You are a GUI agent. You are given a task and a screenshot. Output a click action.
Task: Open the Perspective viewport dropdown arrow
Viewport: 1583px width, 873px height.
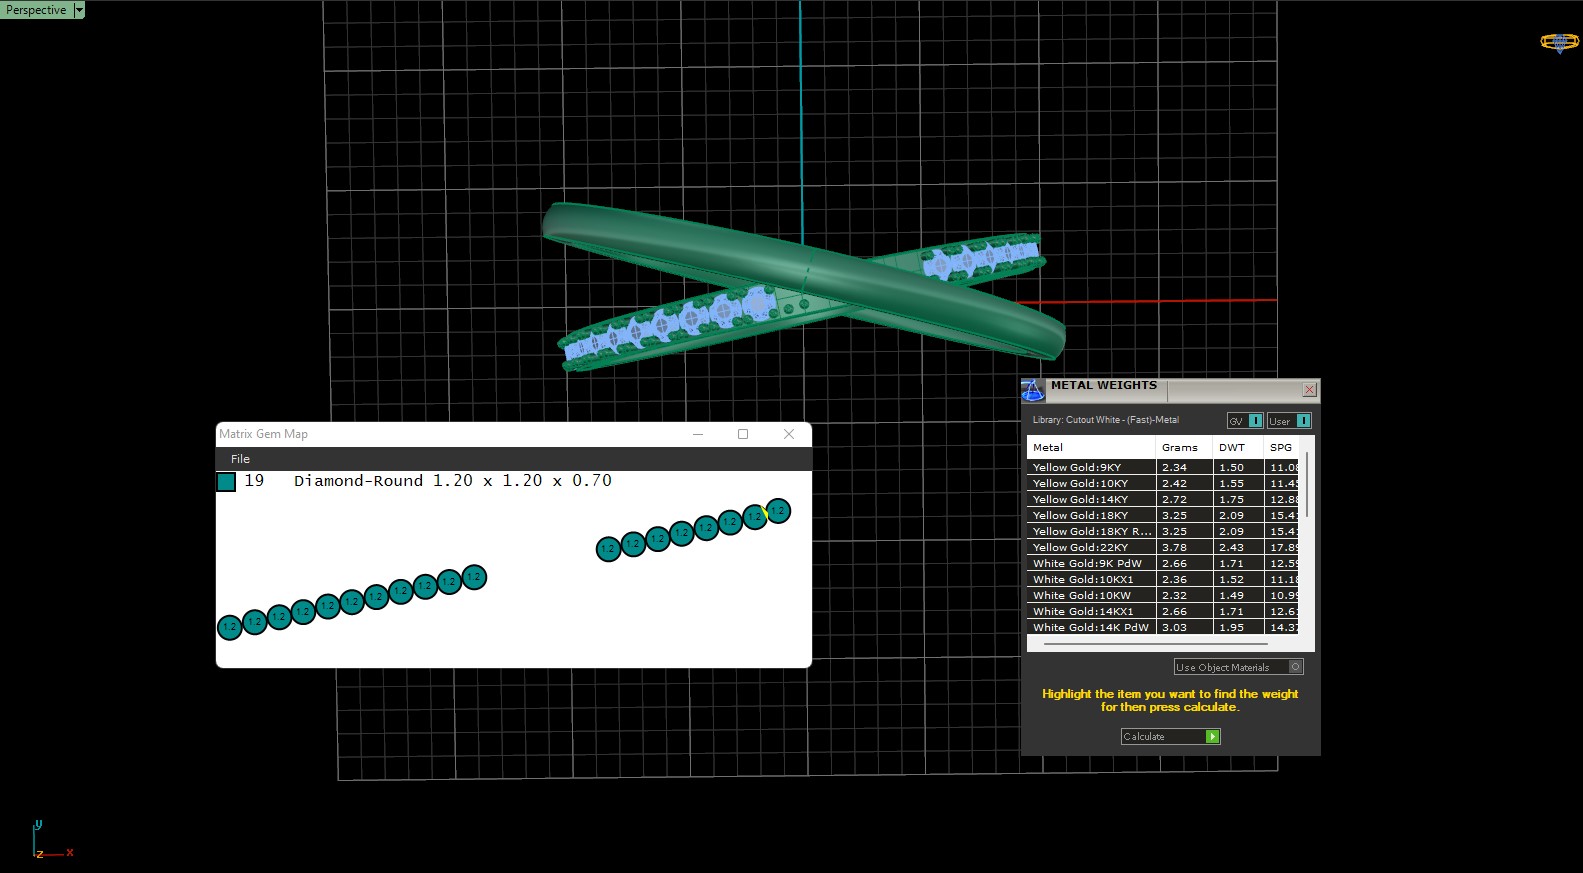click(x=79, y=10)
